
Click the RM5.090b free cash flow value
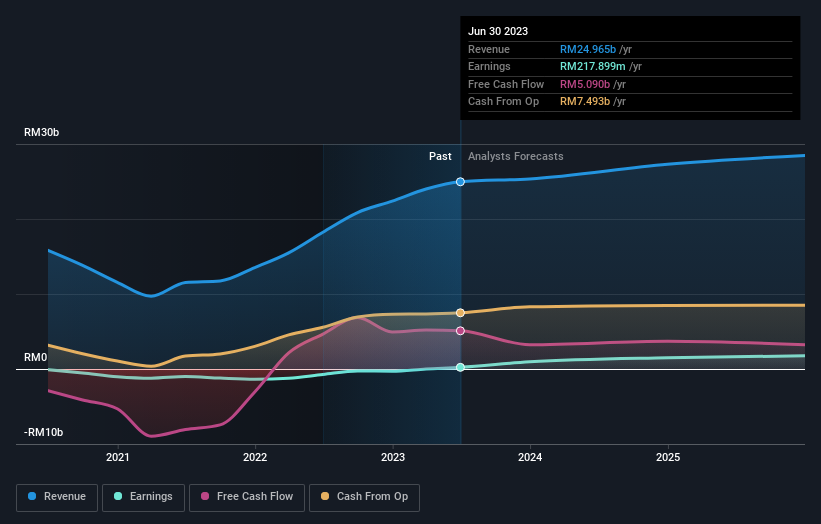point(585,84)
